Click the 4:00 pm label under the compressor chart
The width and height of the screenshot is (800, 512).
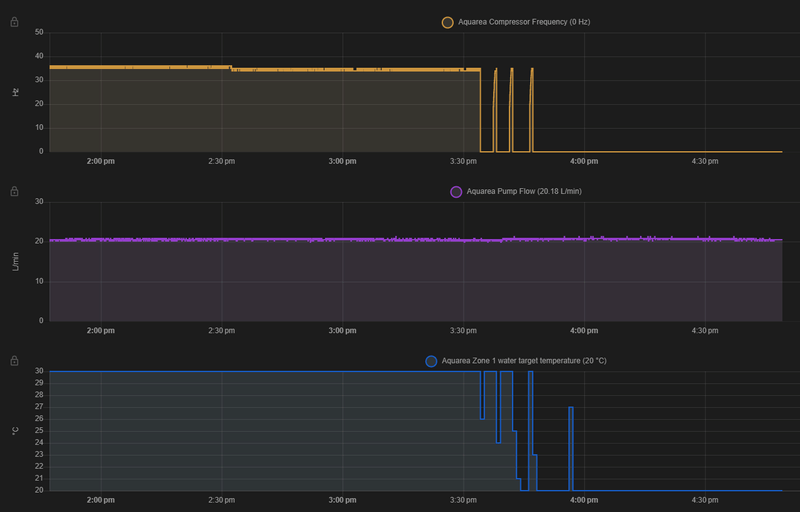583,161
